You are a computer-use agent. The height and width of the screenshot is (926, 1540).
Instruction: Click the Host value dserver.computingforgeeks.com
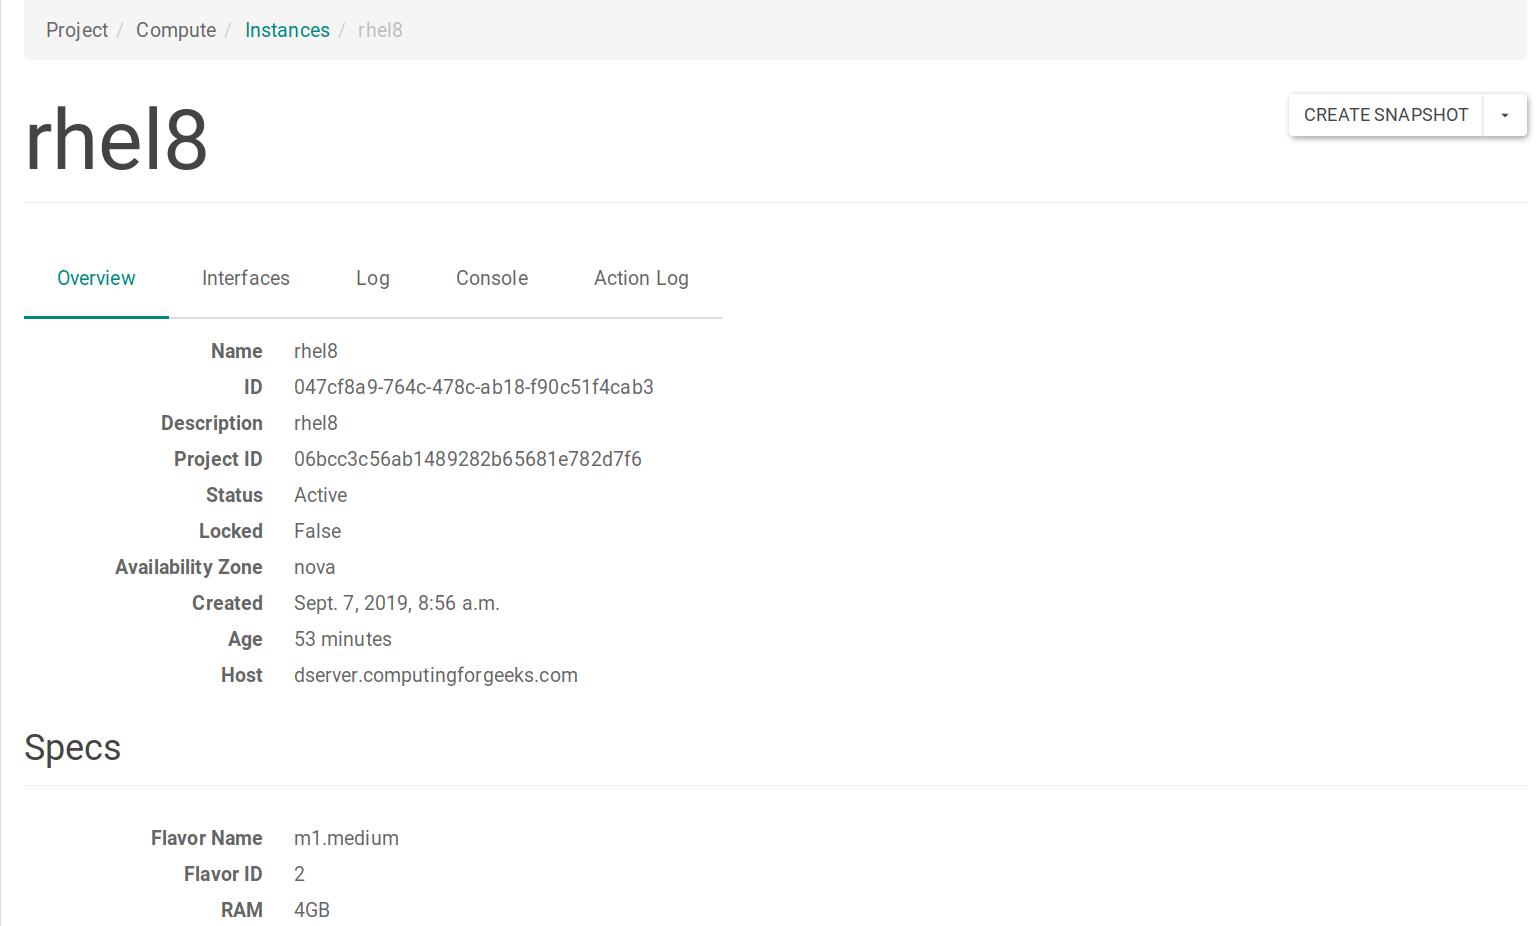435,675
